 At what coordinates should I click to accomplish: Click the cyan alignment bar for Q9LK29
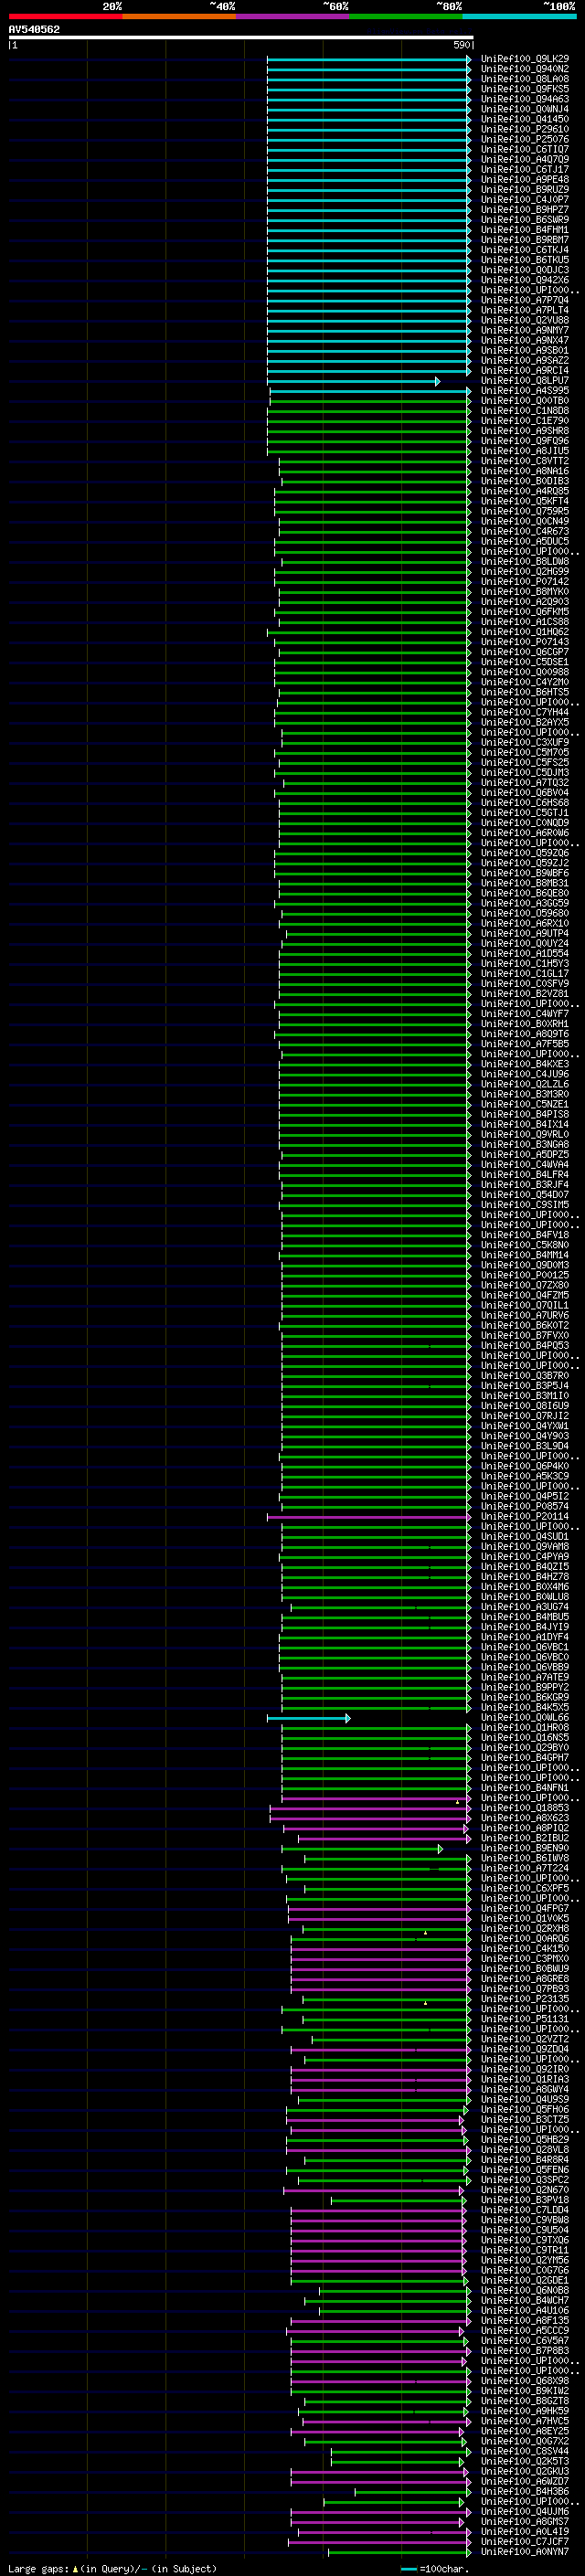coord(368,59)
